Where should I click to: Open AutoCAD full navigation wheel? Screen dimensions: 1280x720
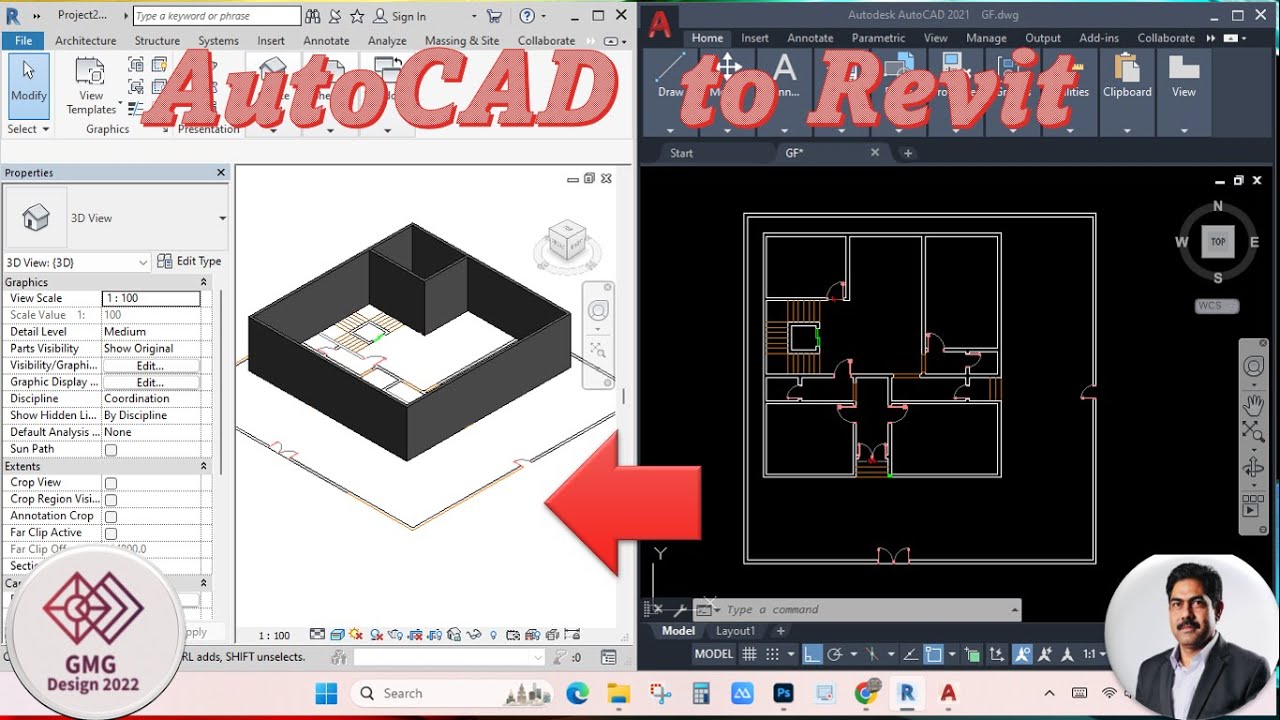coord(1253,366)
